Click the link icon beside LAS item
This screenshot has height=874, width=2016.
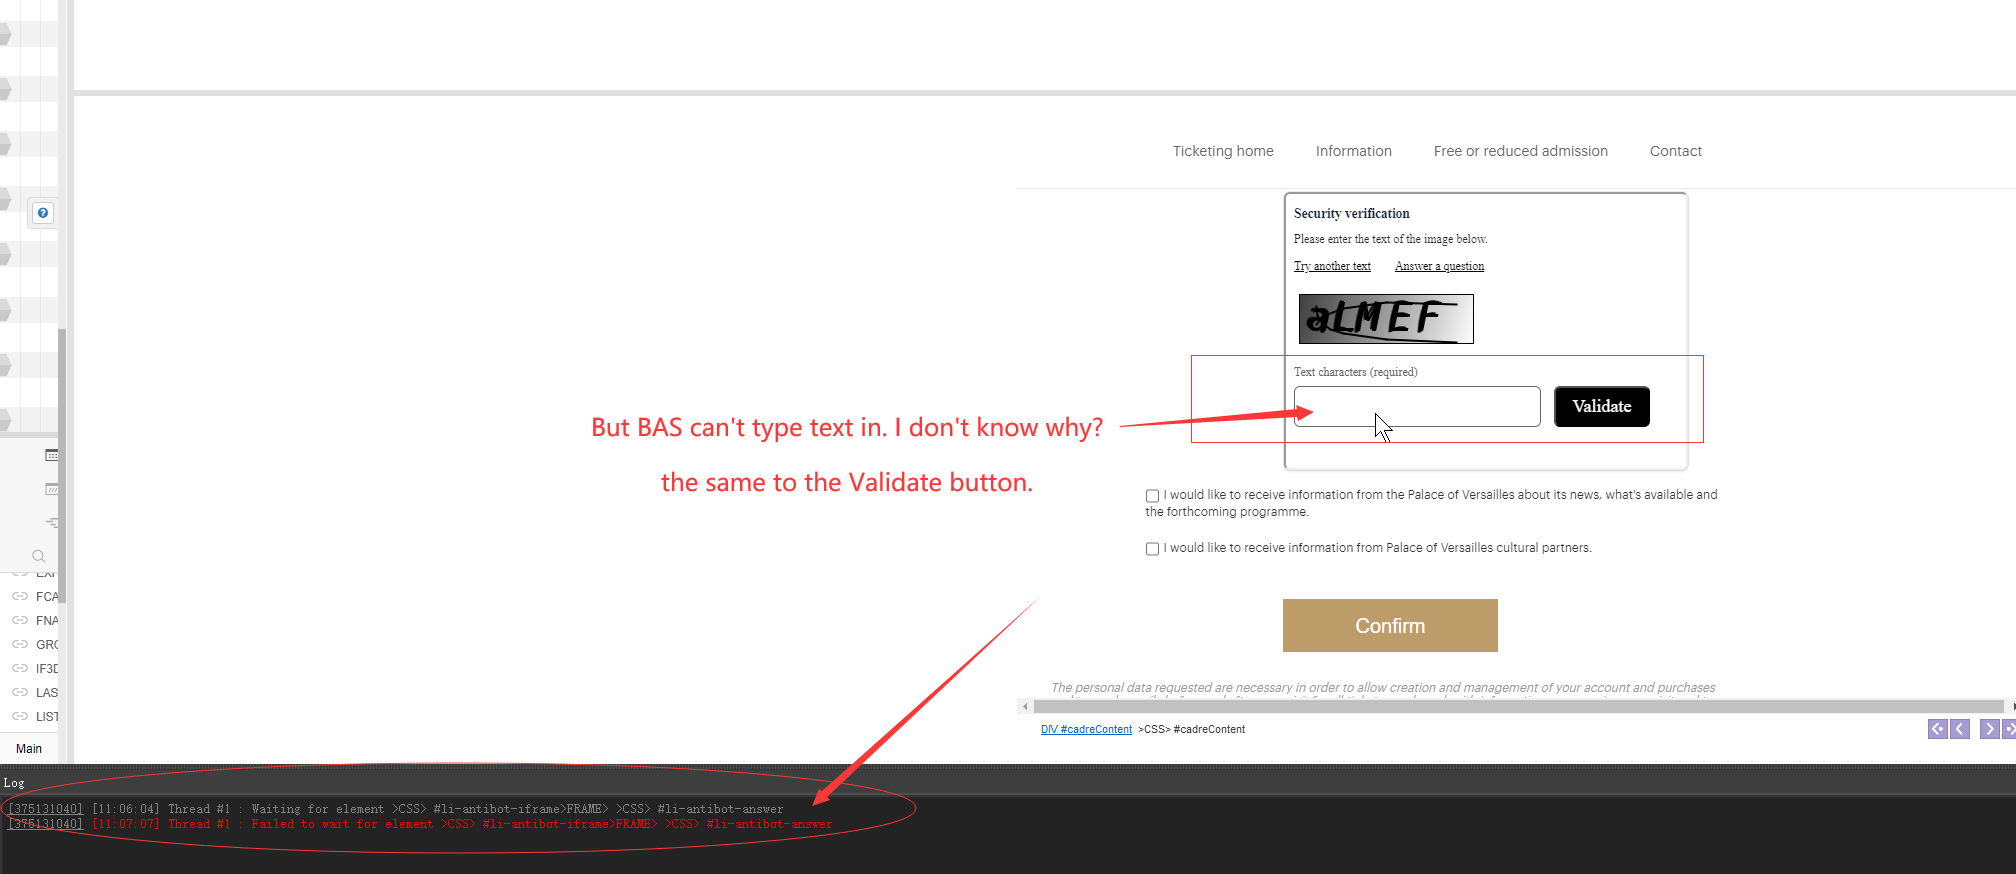[20, 692]
